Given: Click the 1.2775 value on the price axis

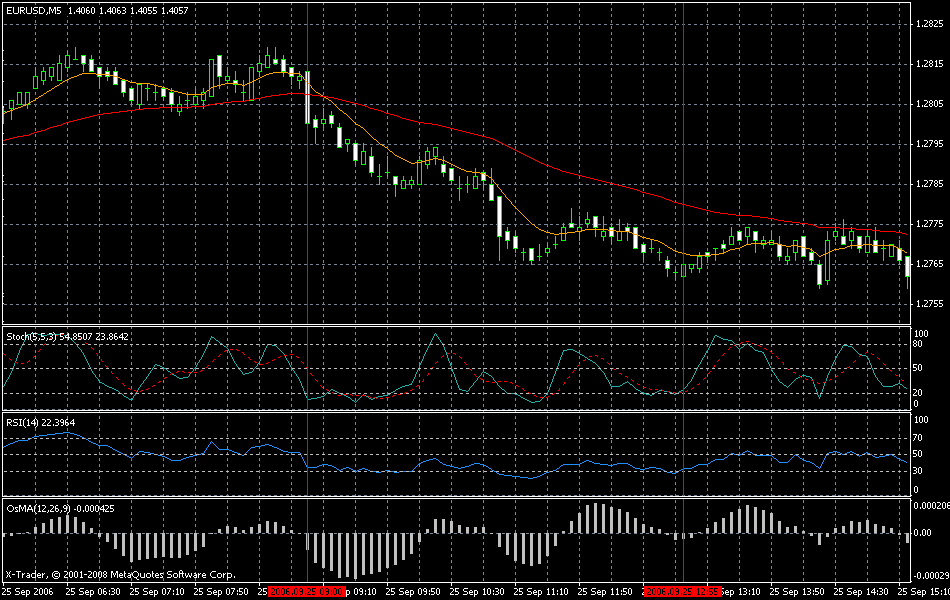Looking at the screenshot, I should tap(930, 224).
